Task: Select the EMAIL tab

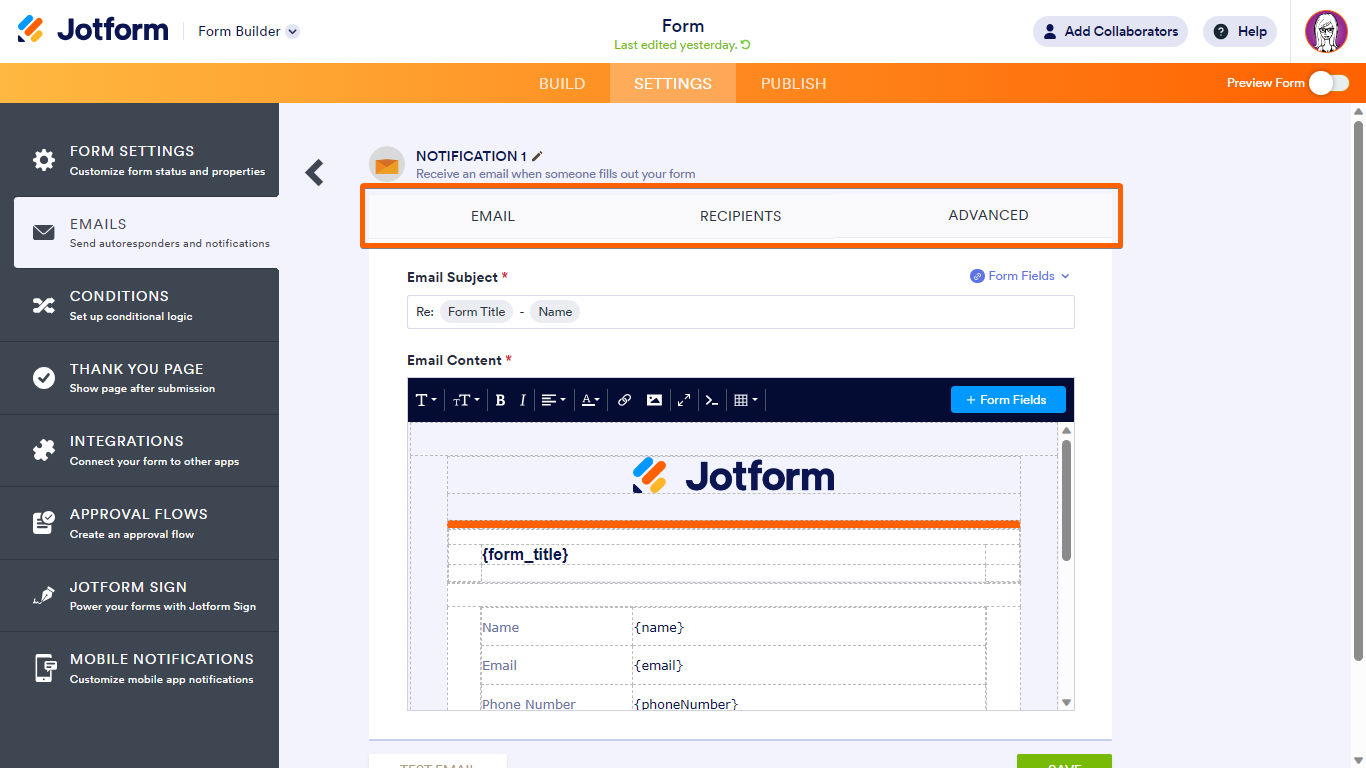Action: 493,216
